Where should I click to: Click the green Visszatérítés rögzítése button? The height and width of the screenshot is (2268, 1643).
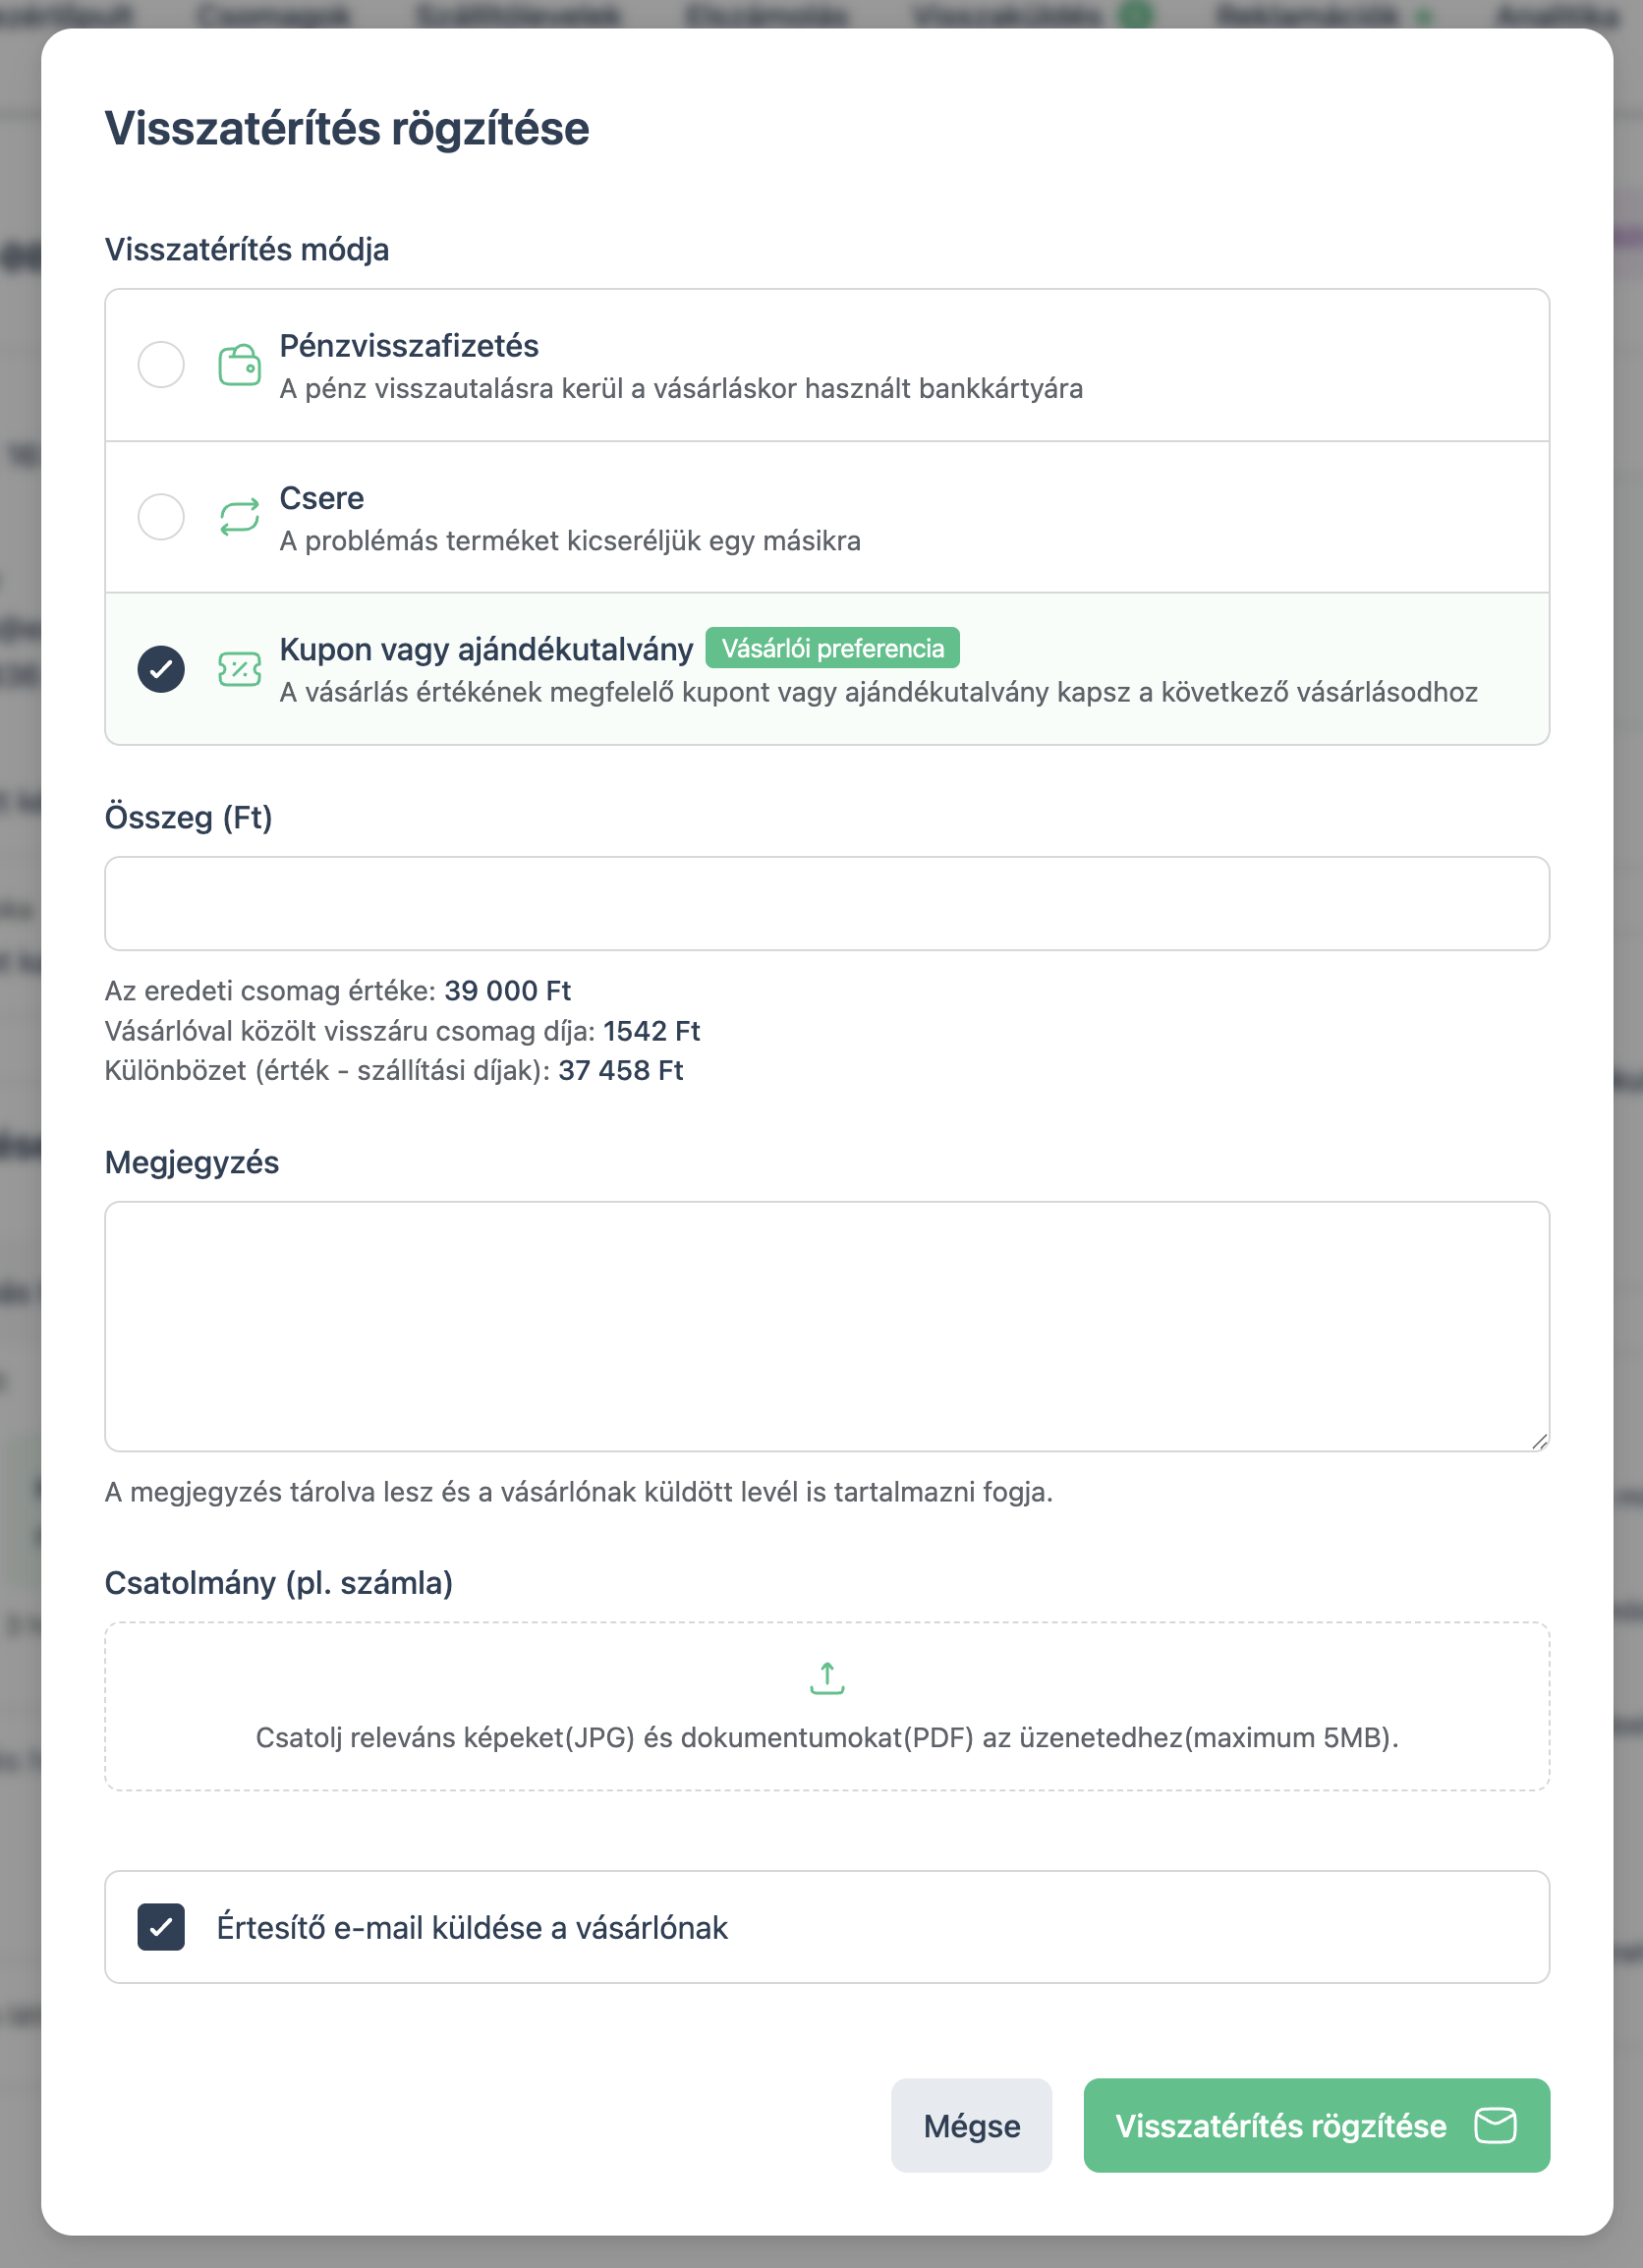(1317, 2125)
